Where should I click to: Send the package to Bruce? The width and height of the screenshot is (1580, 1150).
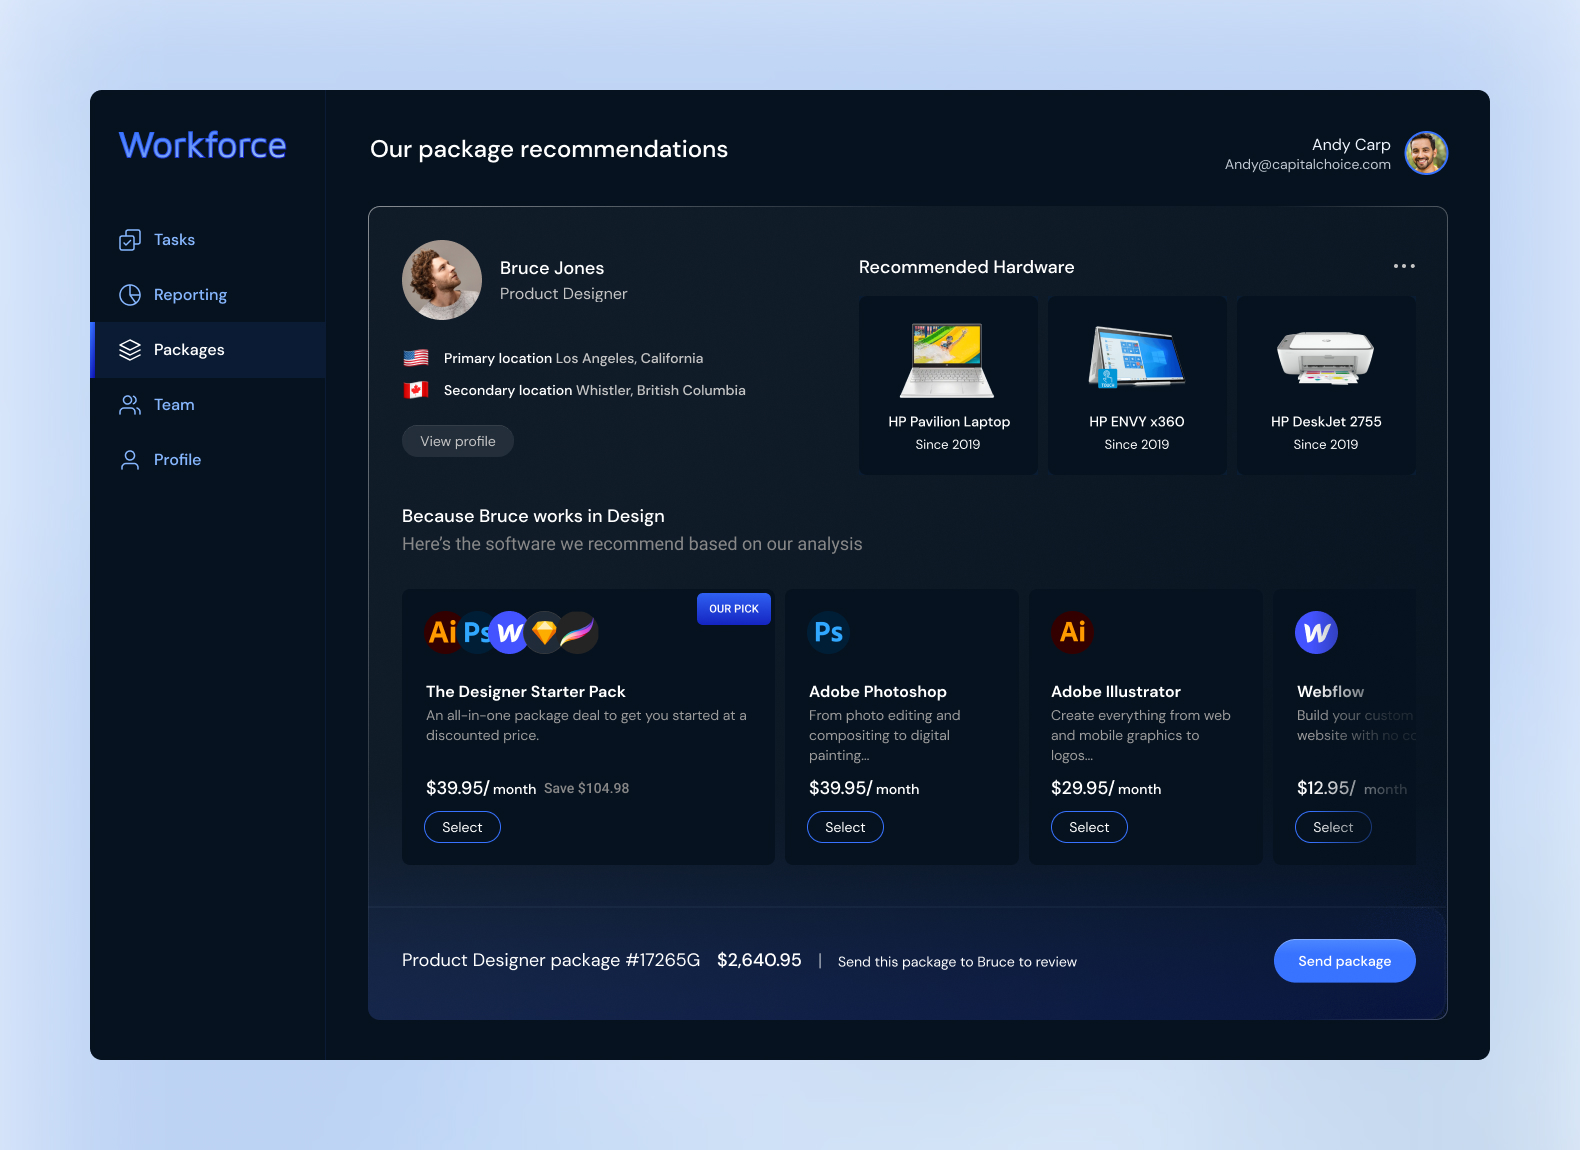coord(1344,961)
